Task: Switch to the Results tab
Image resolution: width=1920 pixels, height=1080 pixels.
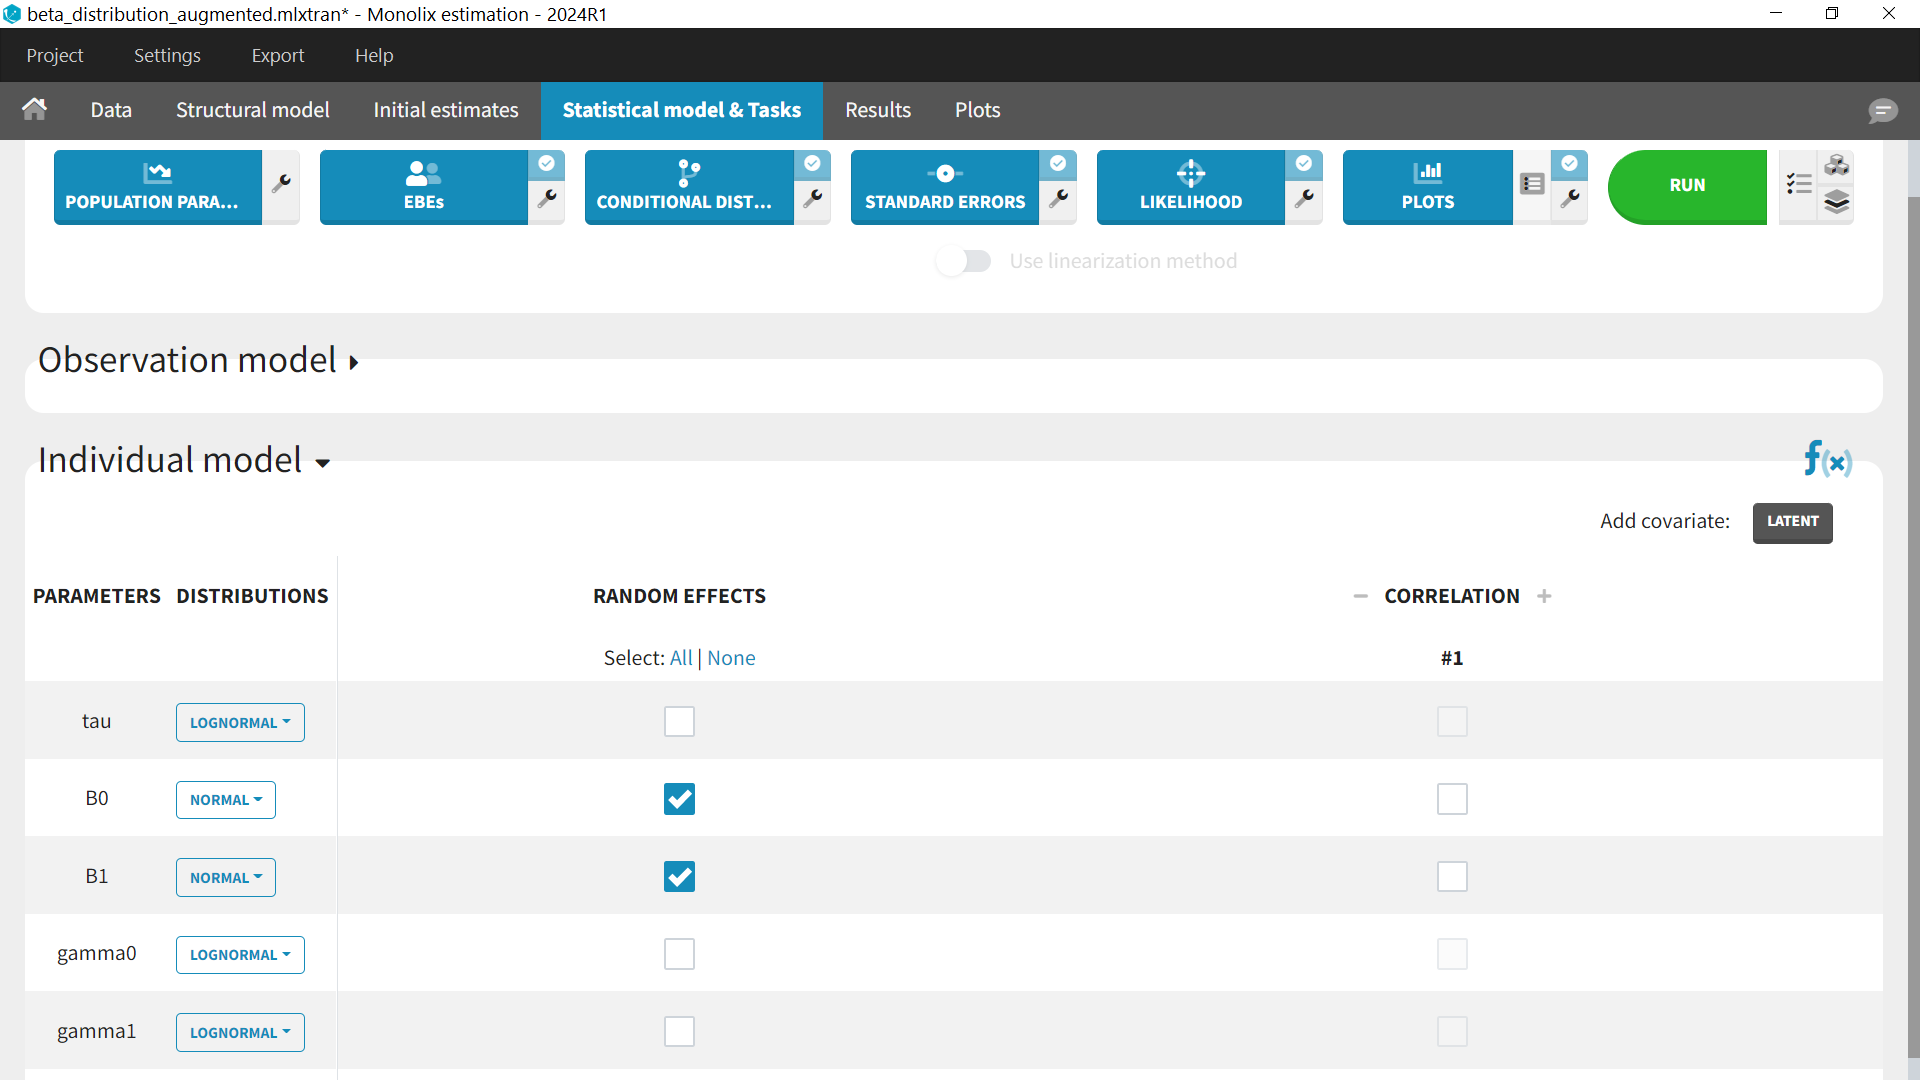Action: coord(877,110)
